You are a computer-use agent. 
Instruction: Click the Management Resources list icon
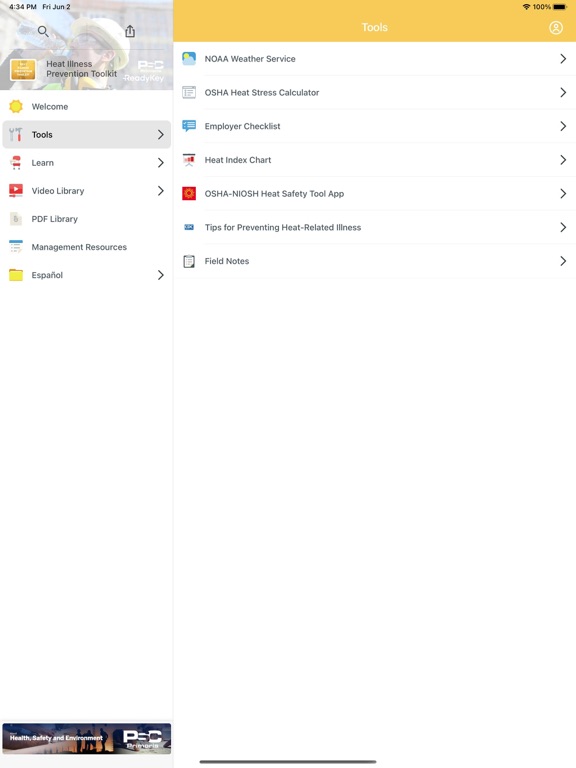point(16,247)
